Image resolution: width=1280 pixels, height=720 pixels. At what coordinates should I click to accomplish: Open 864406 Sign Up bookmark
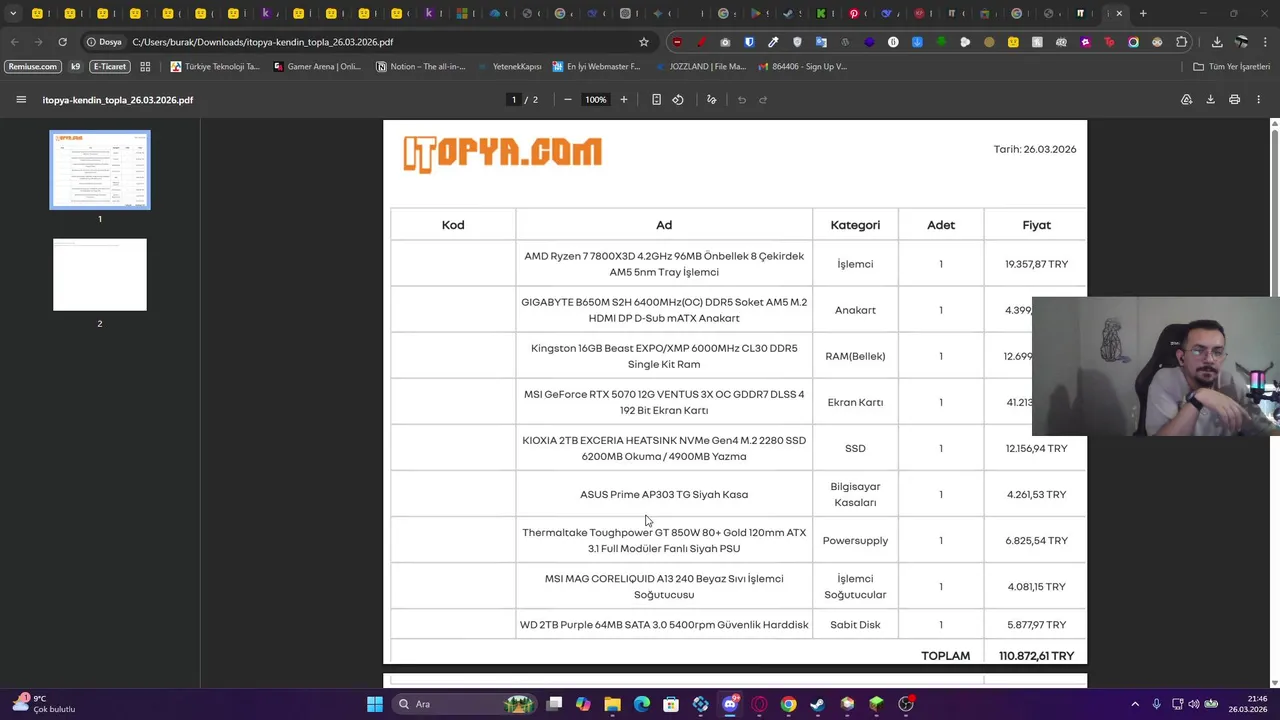803,67
